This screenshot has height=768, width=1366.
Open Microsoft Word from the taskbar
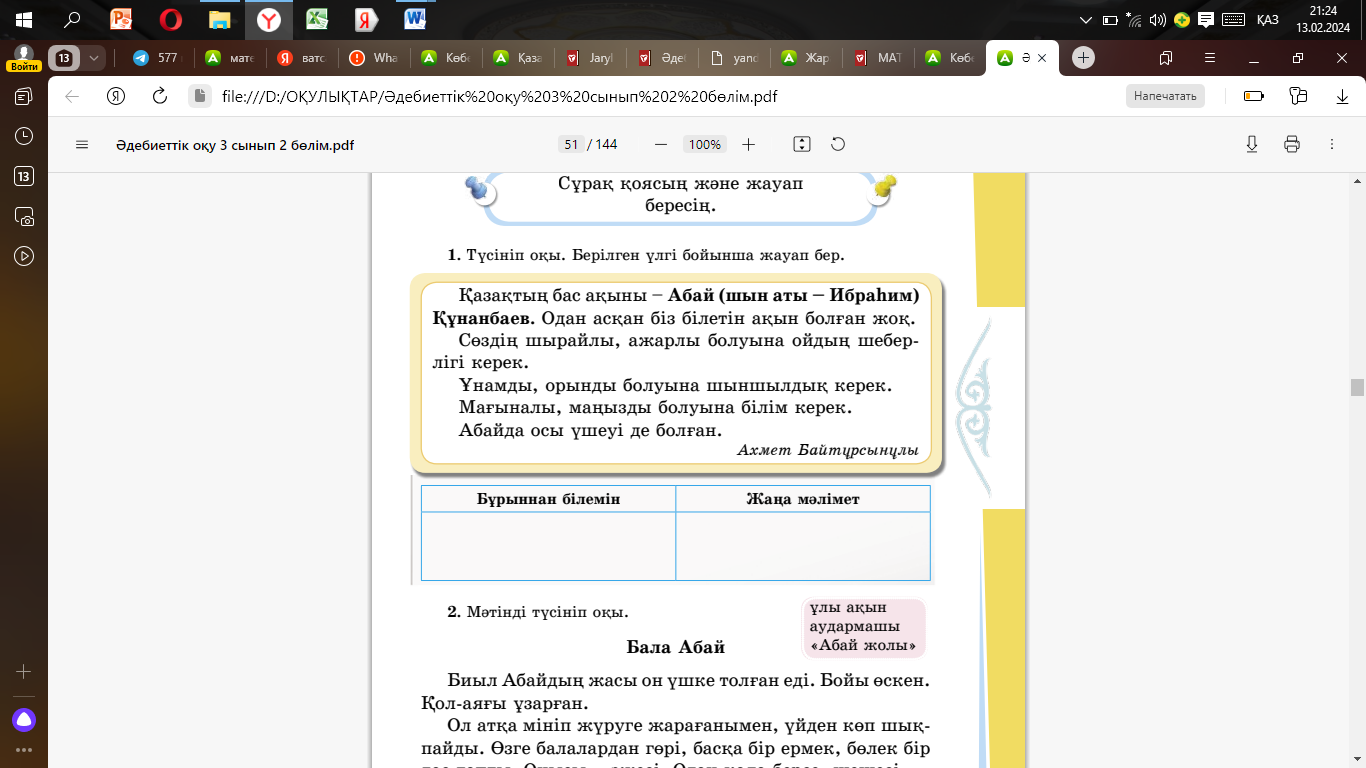415,19
